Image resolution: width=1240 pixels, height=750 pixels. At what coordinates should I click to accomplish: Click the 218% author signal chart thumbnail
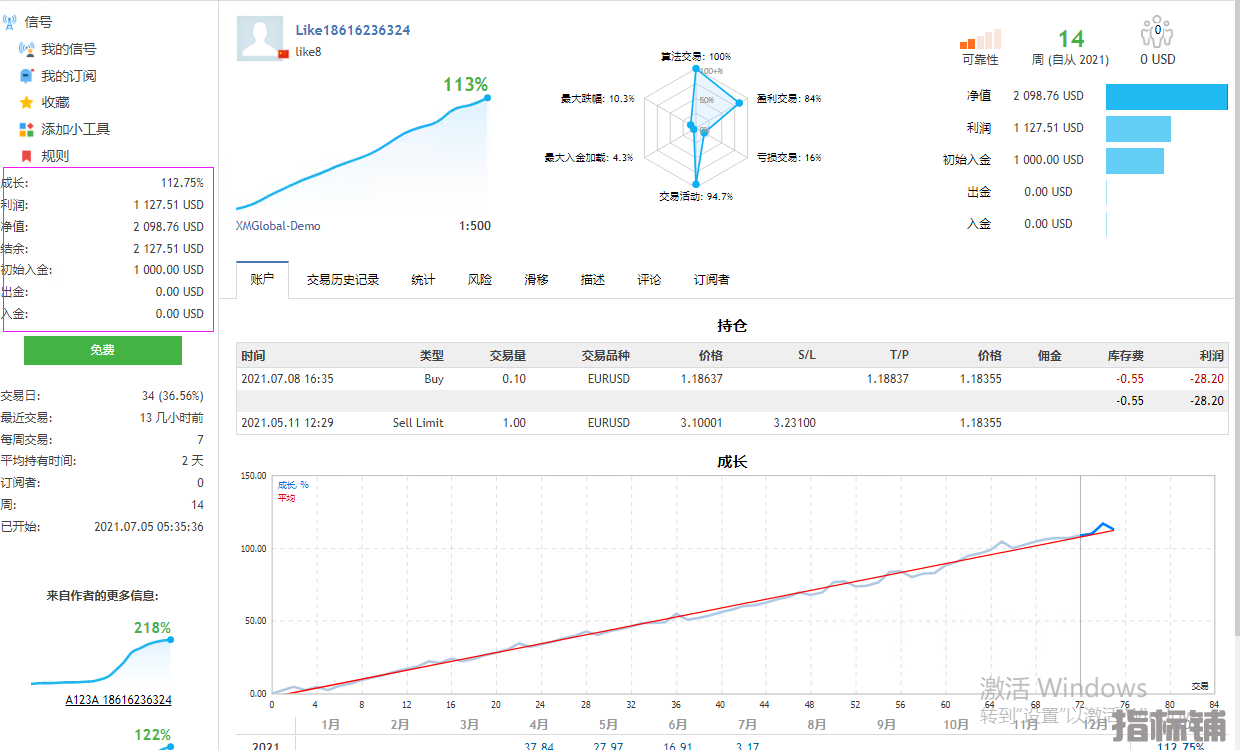(x=101, y=662)
